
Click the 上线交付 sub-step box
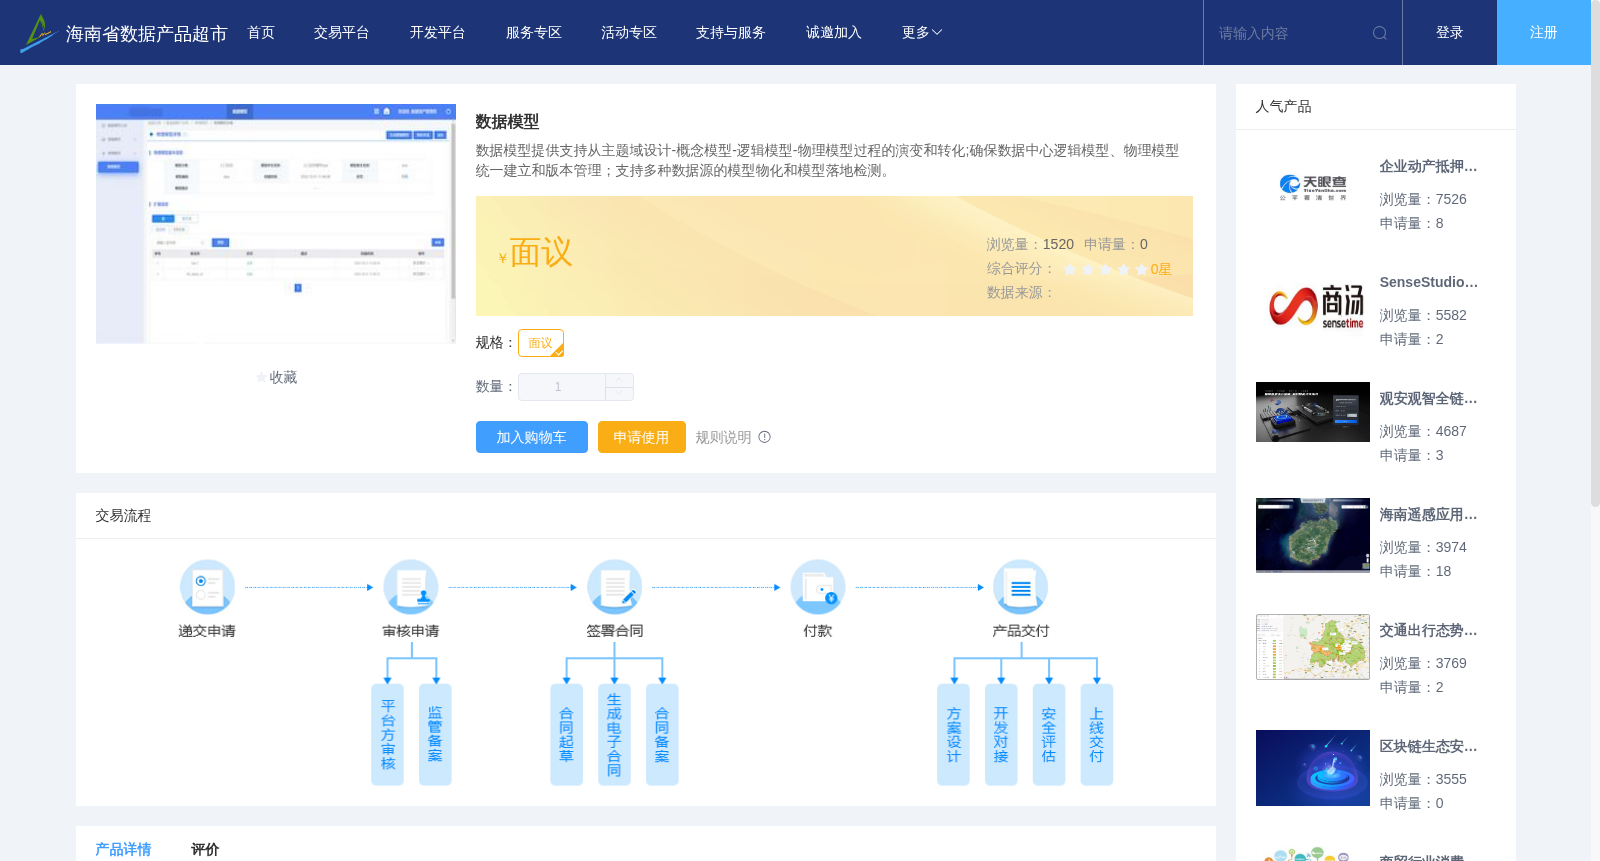point(1097,735)
